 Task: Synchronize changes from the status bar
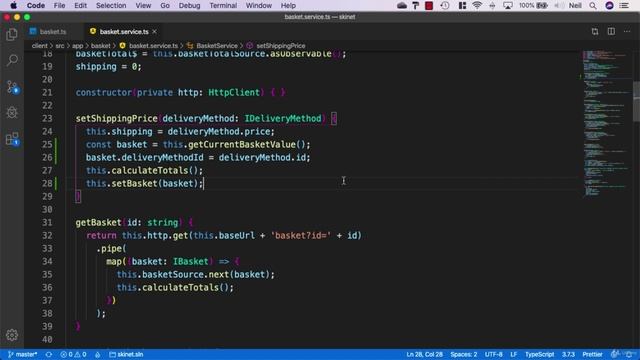tap(49, 354)
